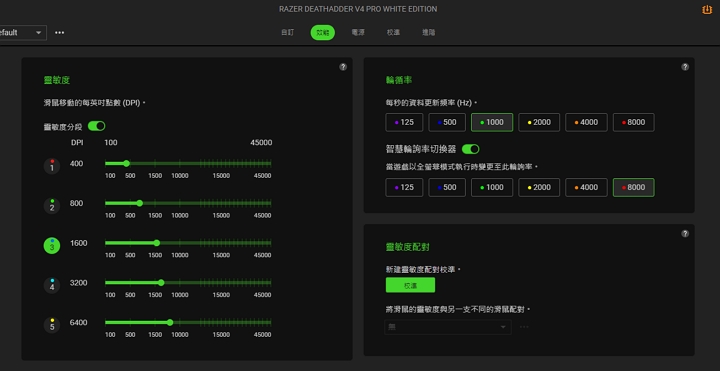Open the profile options three-dot menu
Viewport: 720px width, 371px height.
tap(60, 33)
